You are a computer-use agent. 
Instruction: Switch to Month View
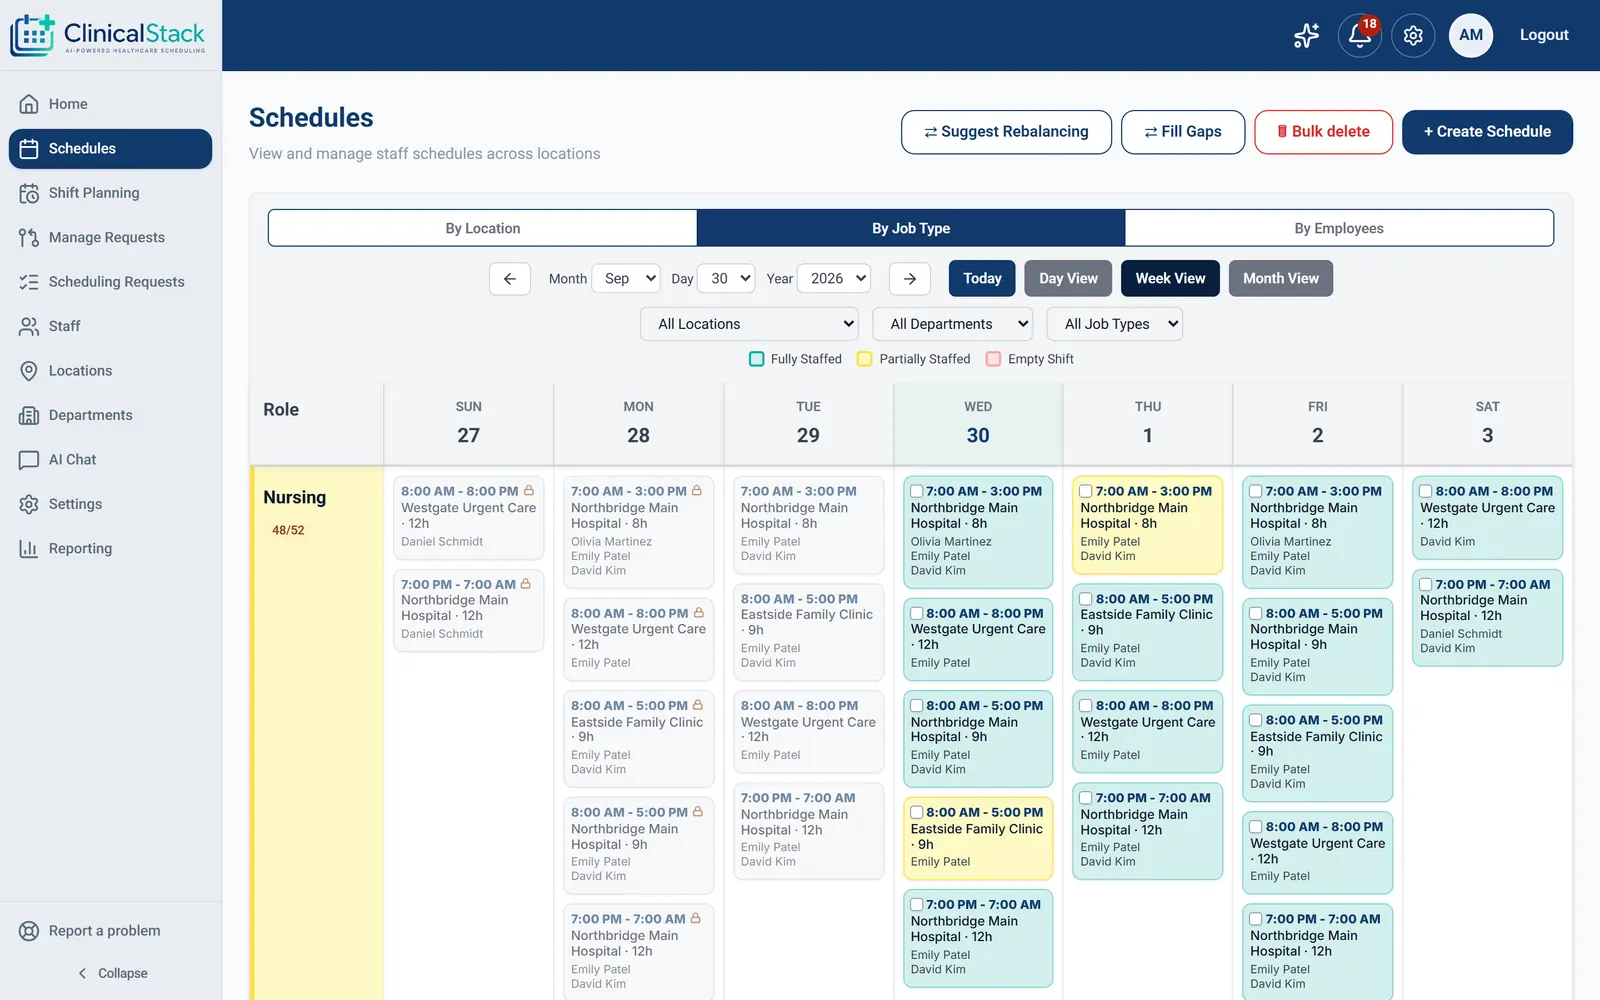[x=1281, y=279]
